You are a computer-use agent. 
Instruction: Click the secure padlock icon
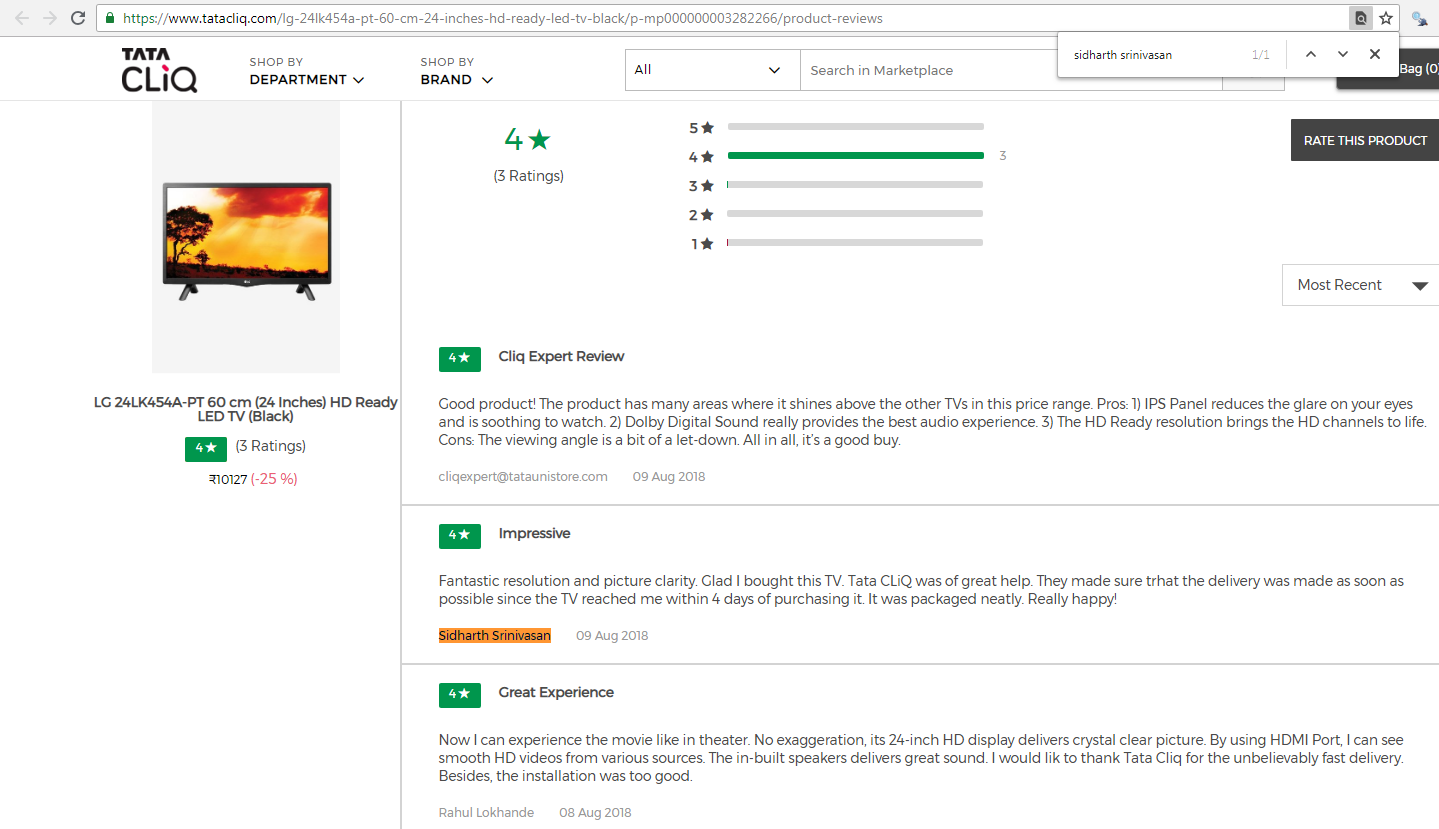coord(110,18)
